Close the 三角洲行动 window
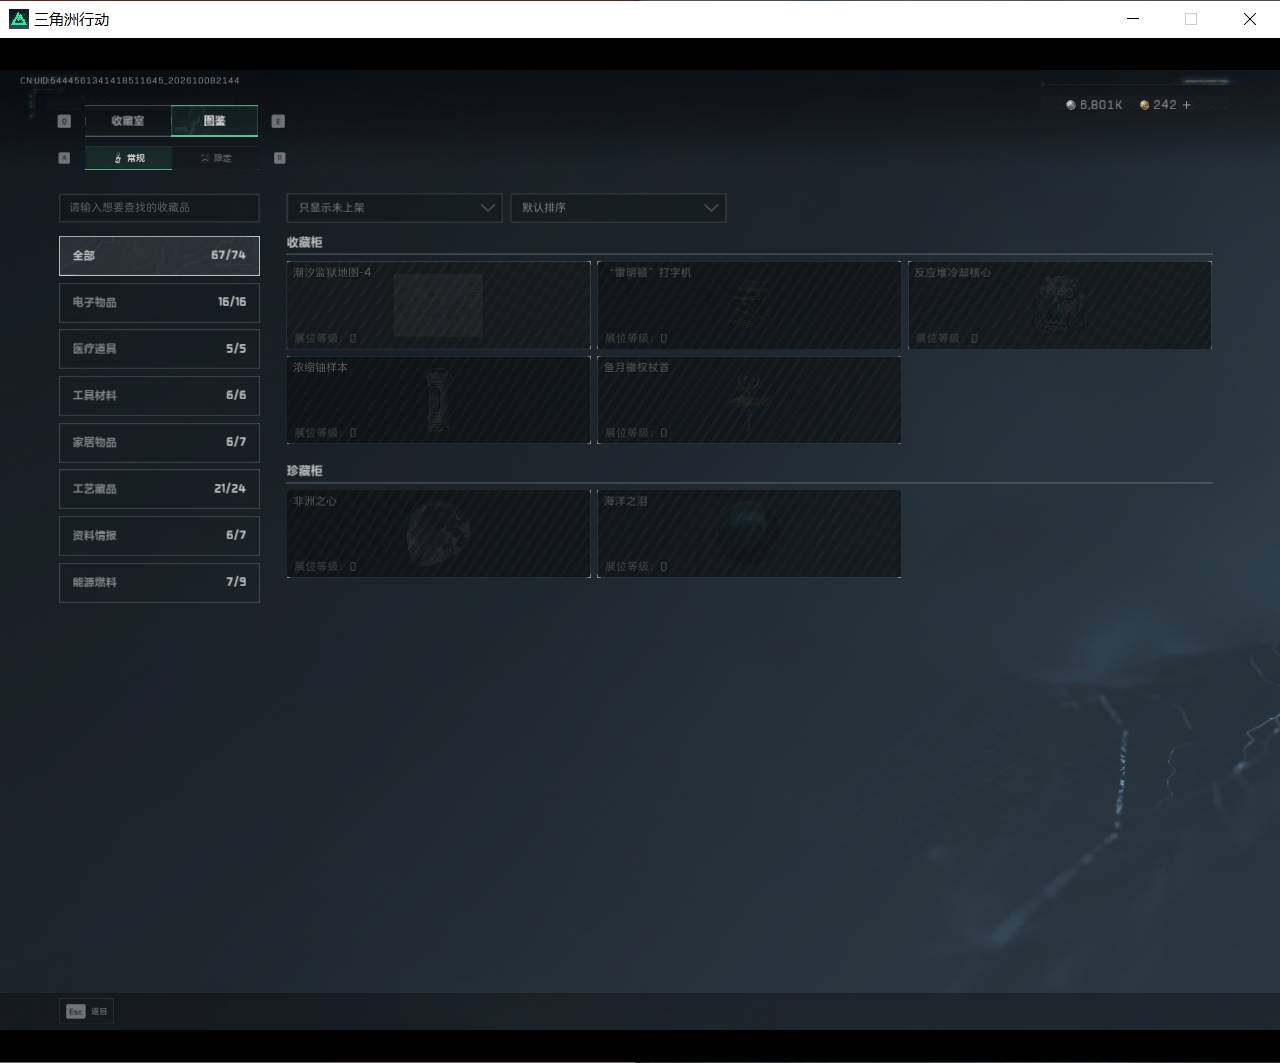 (x=1250, y=19)
